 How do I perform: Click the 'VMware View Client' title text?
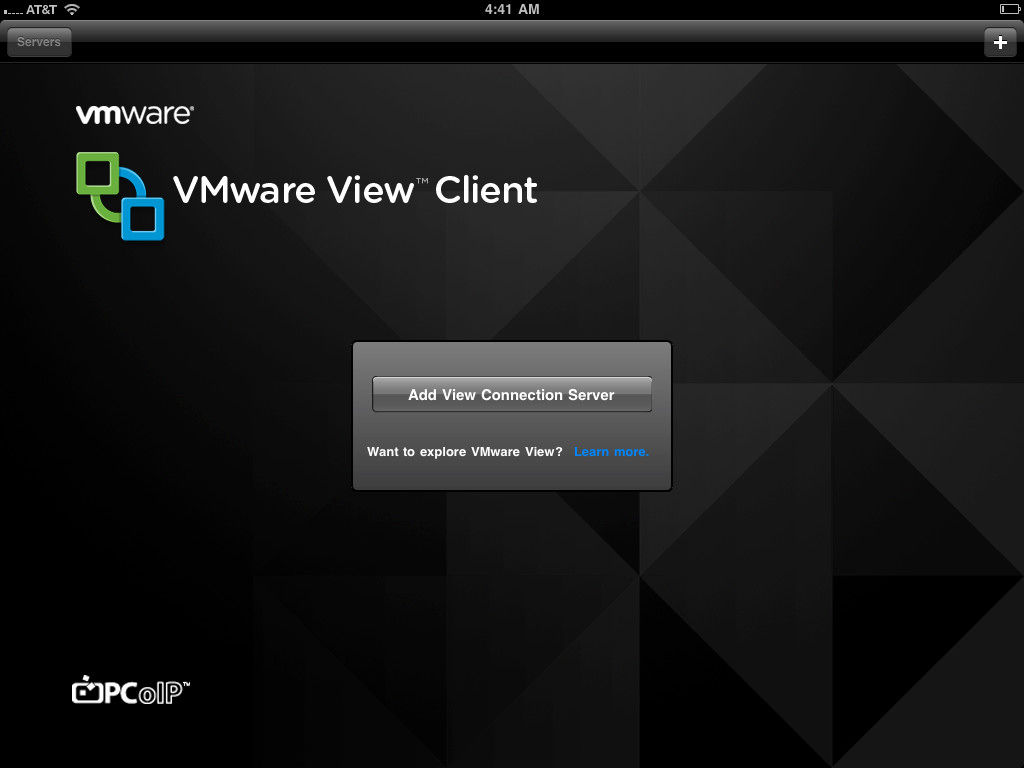[x=355, y=190]
